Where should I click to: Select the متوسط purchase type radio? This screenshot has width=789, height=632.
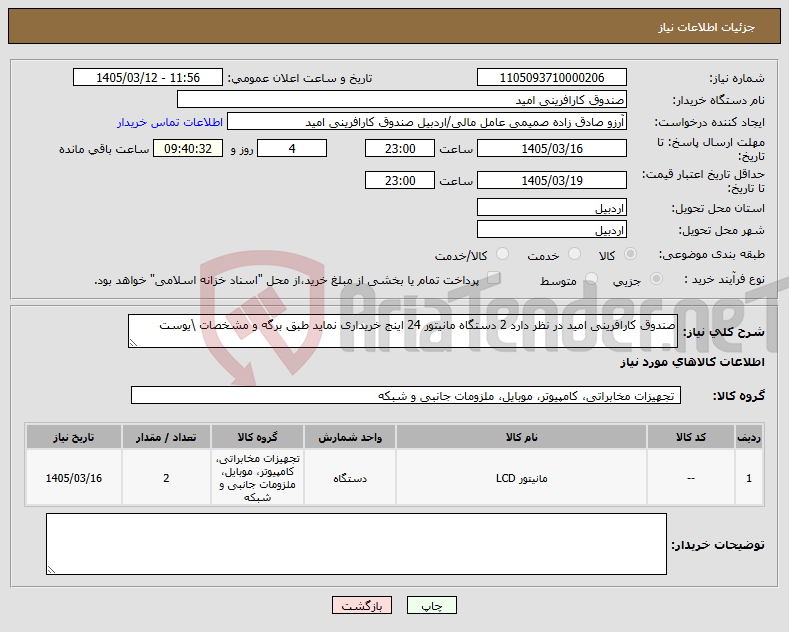(x=591, y=279)
